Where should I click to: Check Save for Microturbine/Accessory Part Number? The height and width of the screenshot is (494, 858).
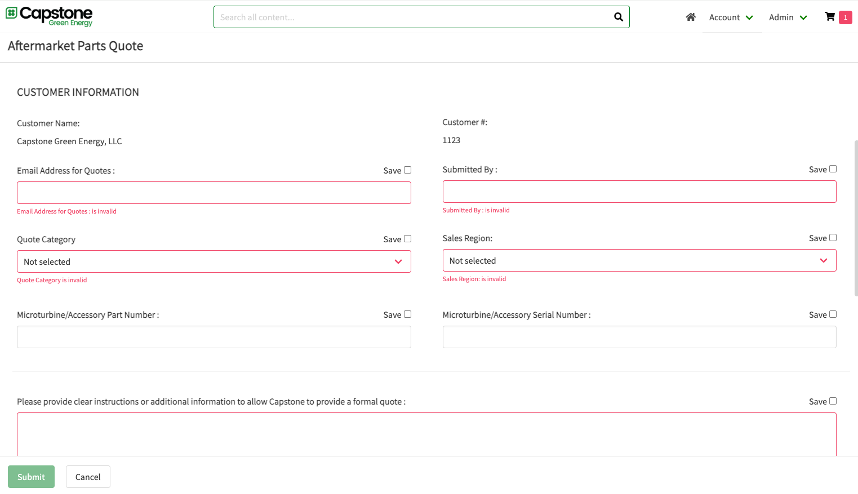pyautogui.click(x=408, y=314)
